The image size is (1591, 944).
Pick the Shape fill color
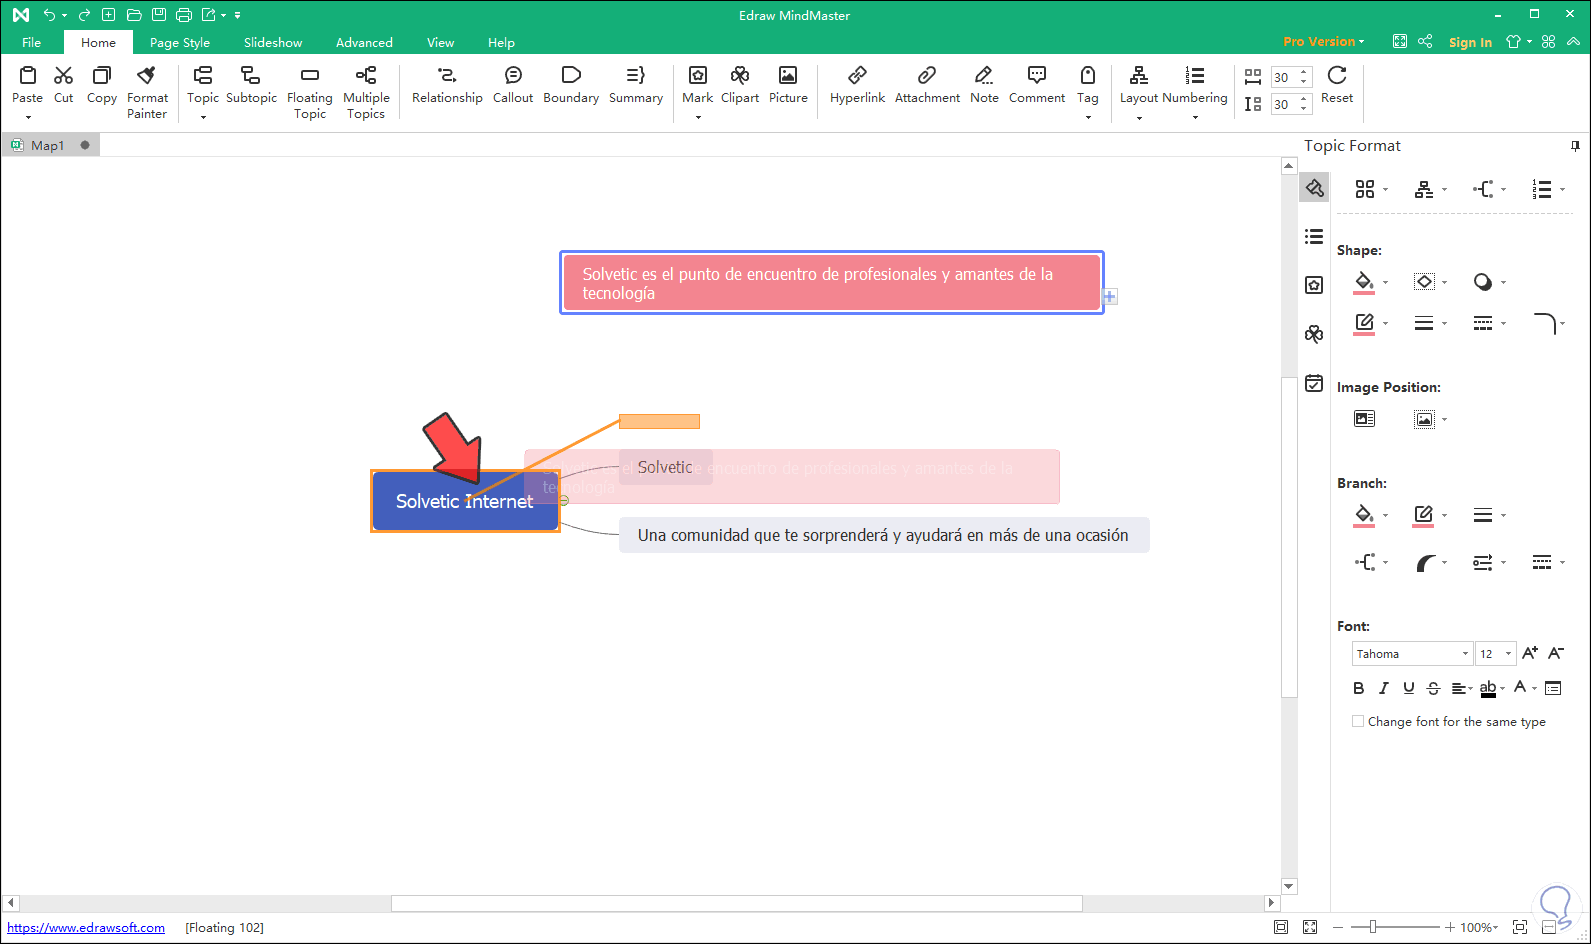tap(1364, 282)
